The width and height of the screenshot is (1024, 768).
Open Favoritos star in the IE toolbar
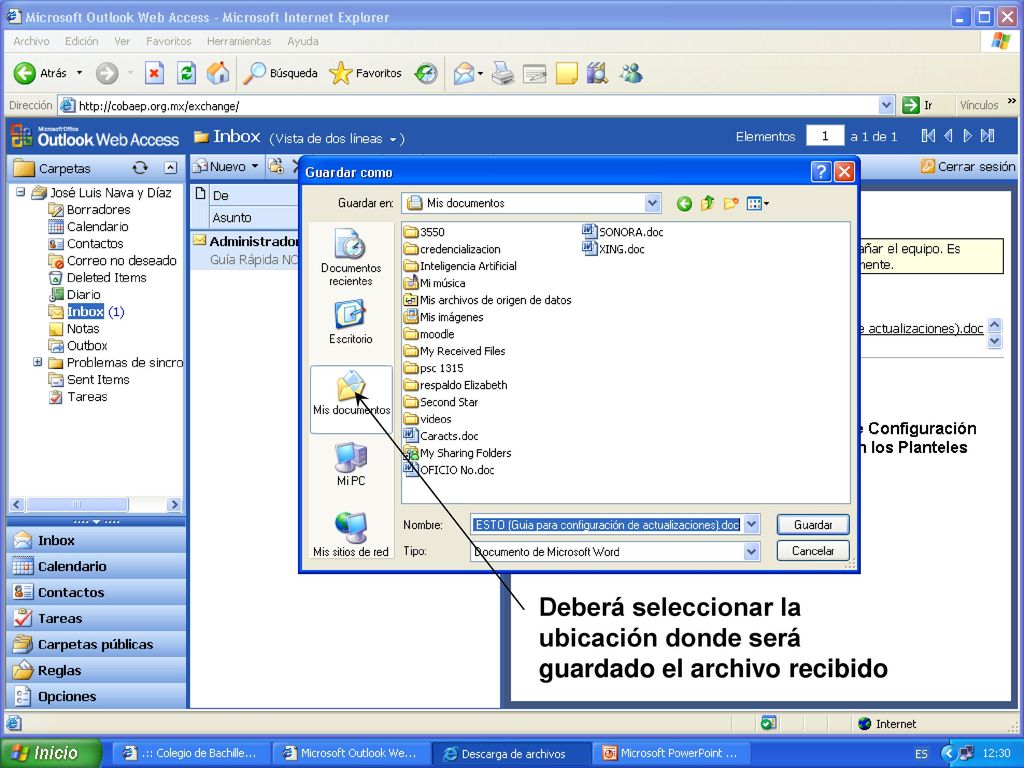[365, 73]
